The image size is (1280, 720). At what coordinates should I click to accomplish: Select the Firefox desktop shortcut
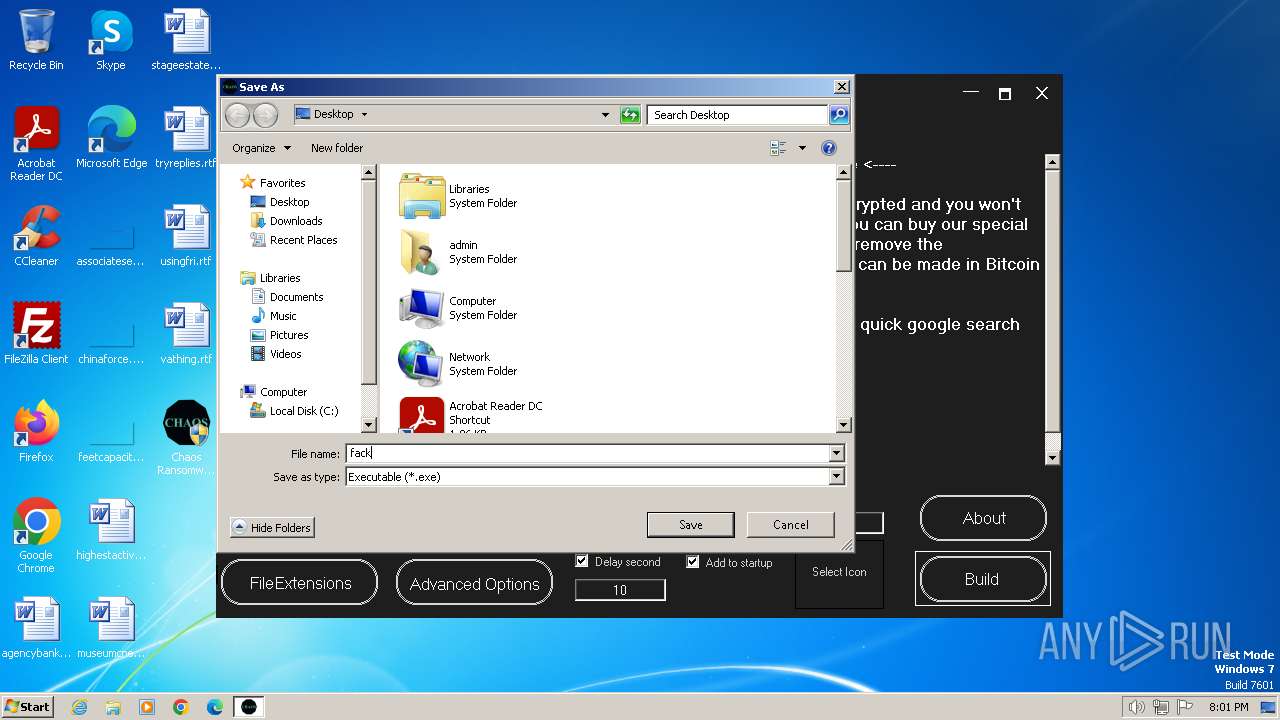coord(36,432)
